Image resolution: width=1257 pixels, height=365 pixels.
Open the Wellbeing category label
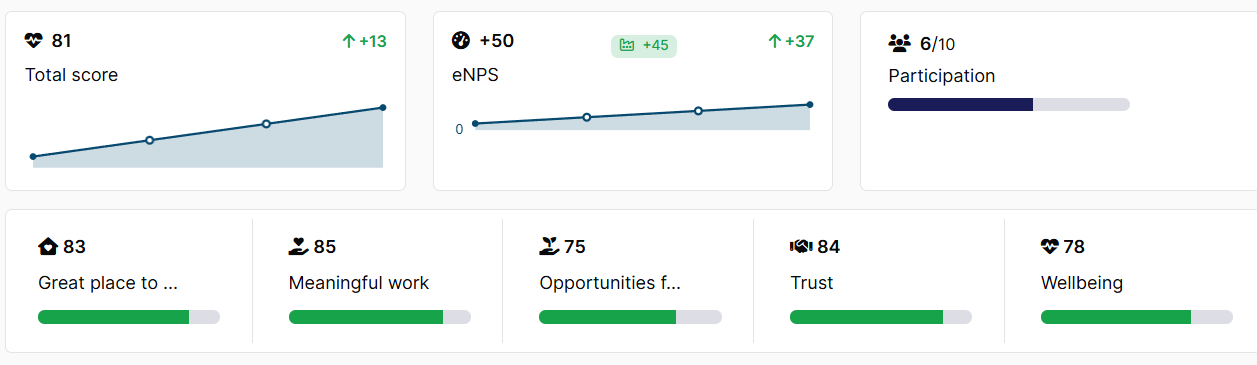tap(1082, 283)
